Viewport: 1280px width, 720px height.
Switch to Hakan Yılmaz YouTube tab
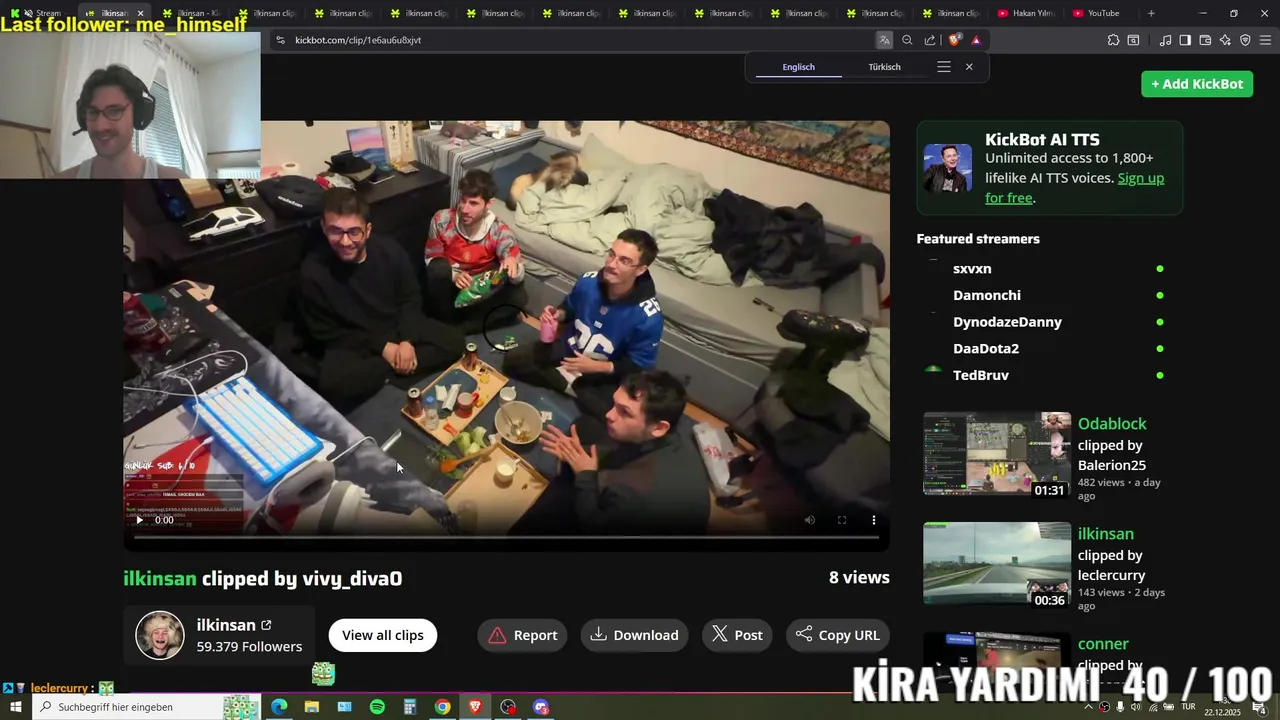[1026, 13]
